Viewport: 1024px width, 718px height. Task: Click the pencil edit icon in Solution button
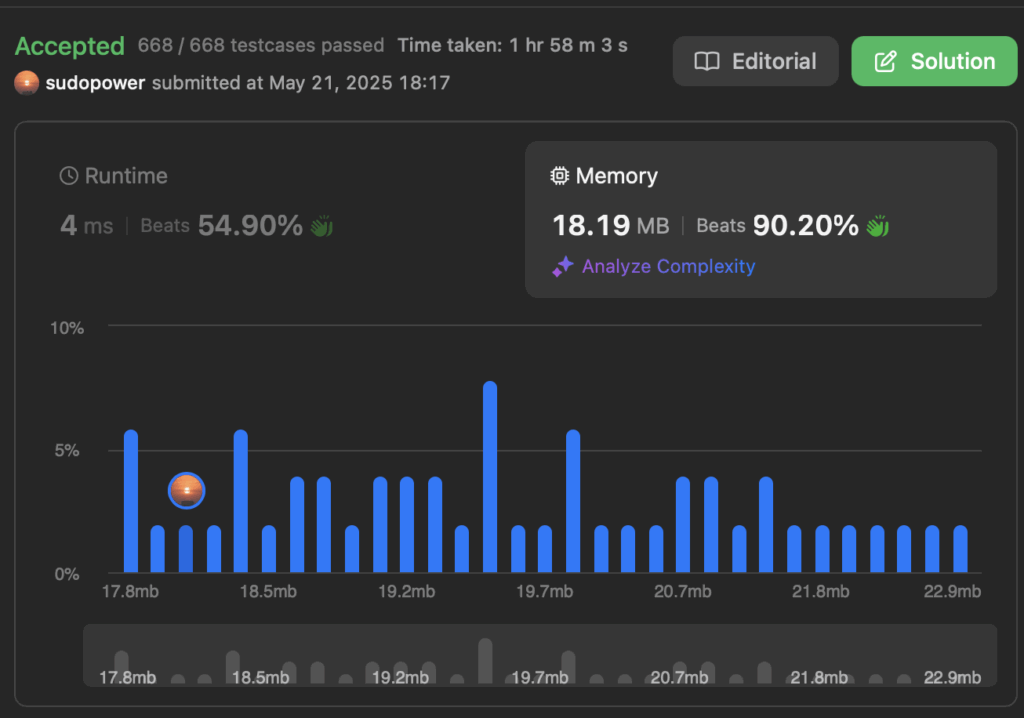[x=886, y=61]
